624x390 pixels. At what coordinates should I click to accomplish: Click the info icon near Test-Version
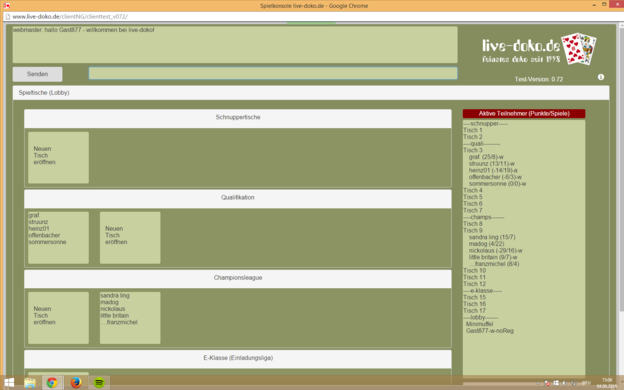[x=601, y=77]
